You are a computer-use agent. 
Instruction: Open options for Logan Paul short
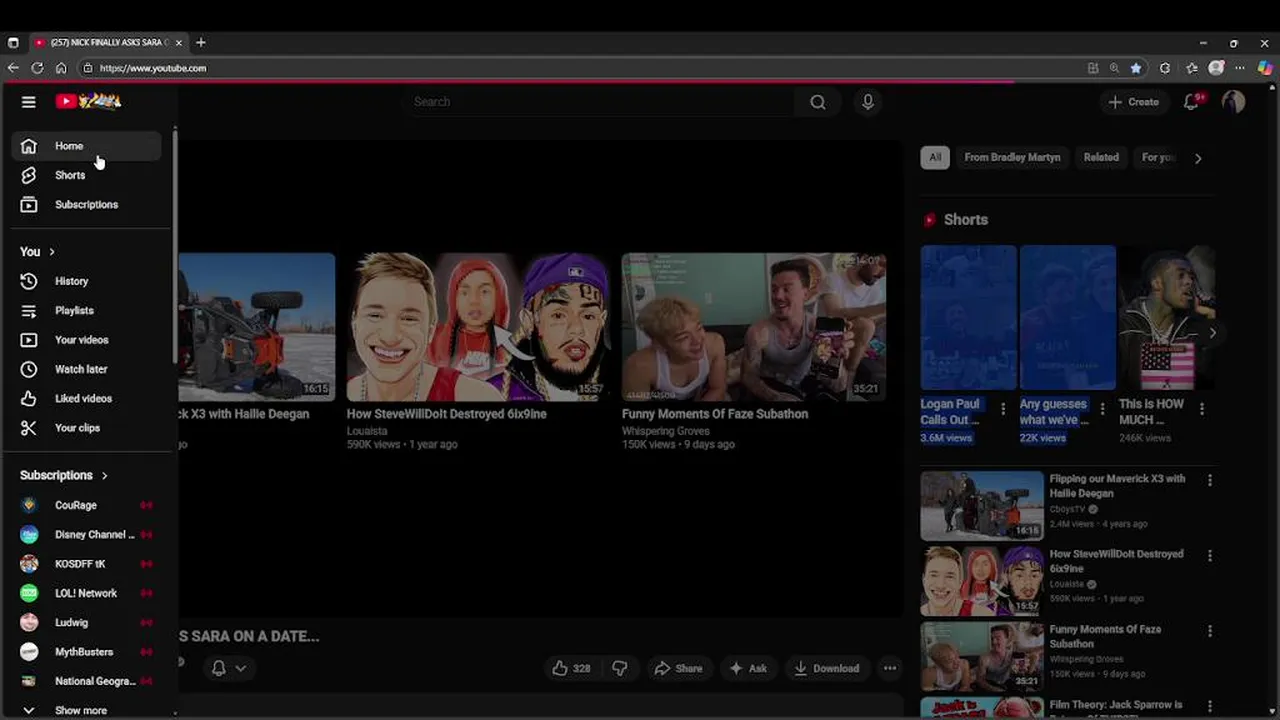1003,409
